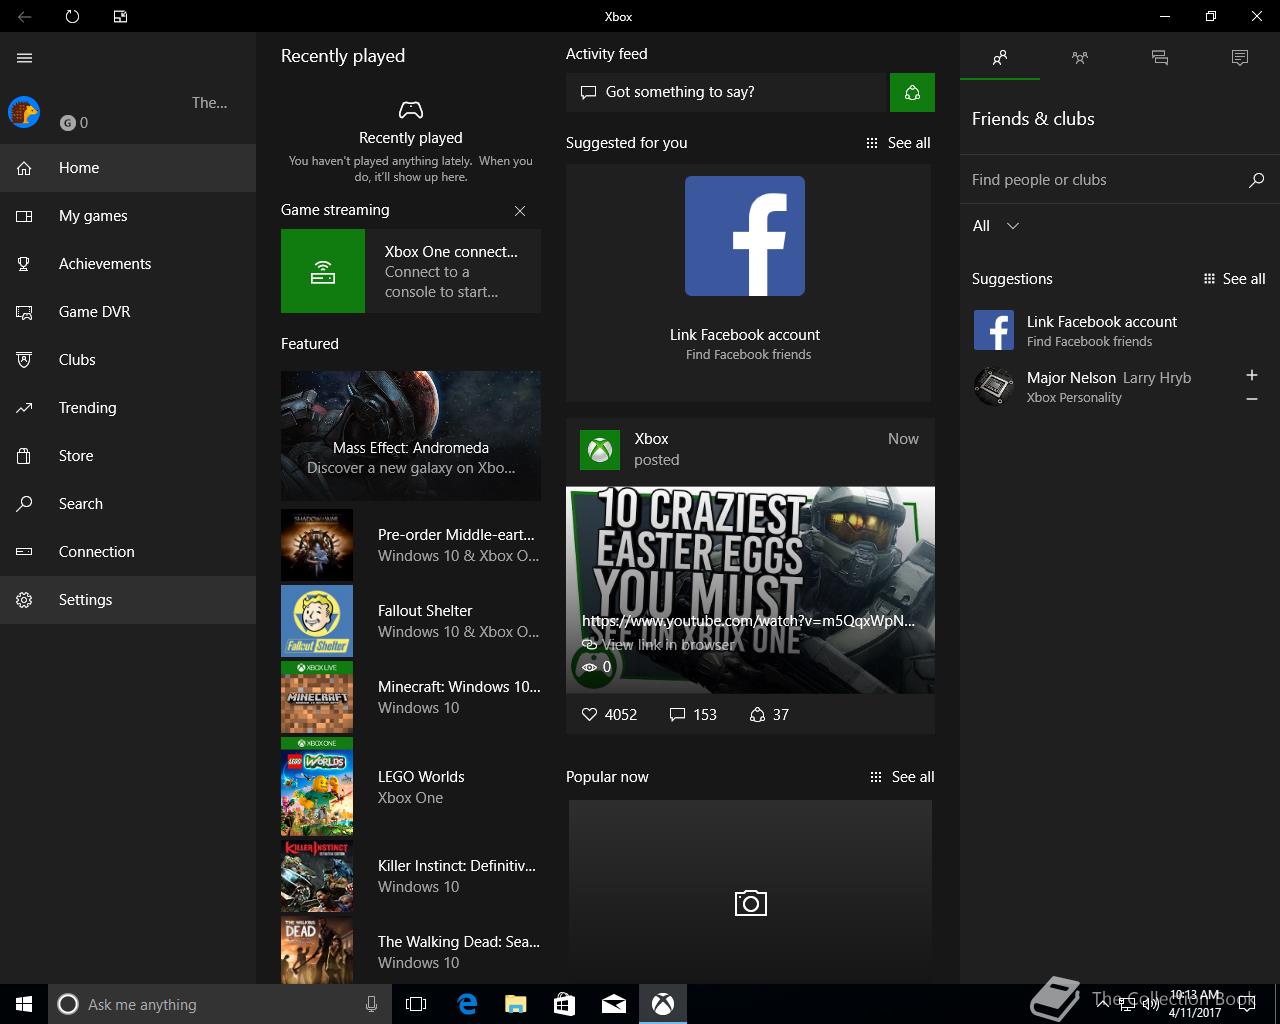
Task: Go to Home in the sidebar
Action: (x=128, y=168)
